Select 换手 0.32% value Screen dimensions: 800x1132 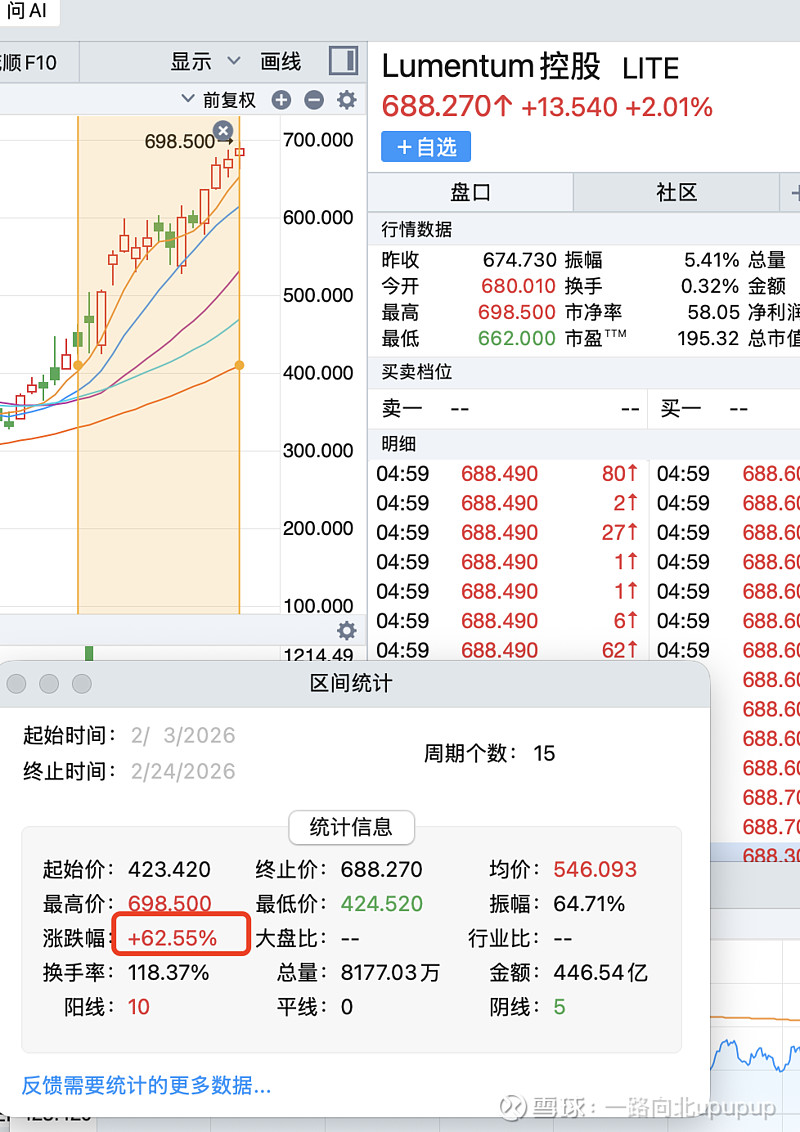tap(710, 286)
